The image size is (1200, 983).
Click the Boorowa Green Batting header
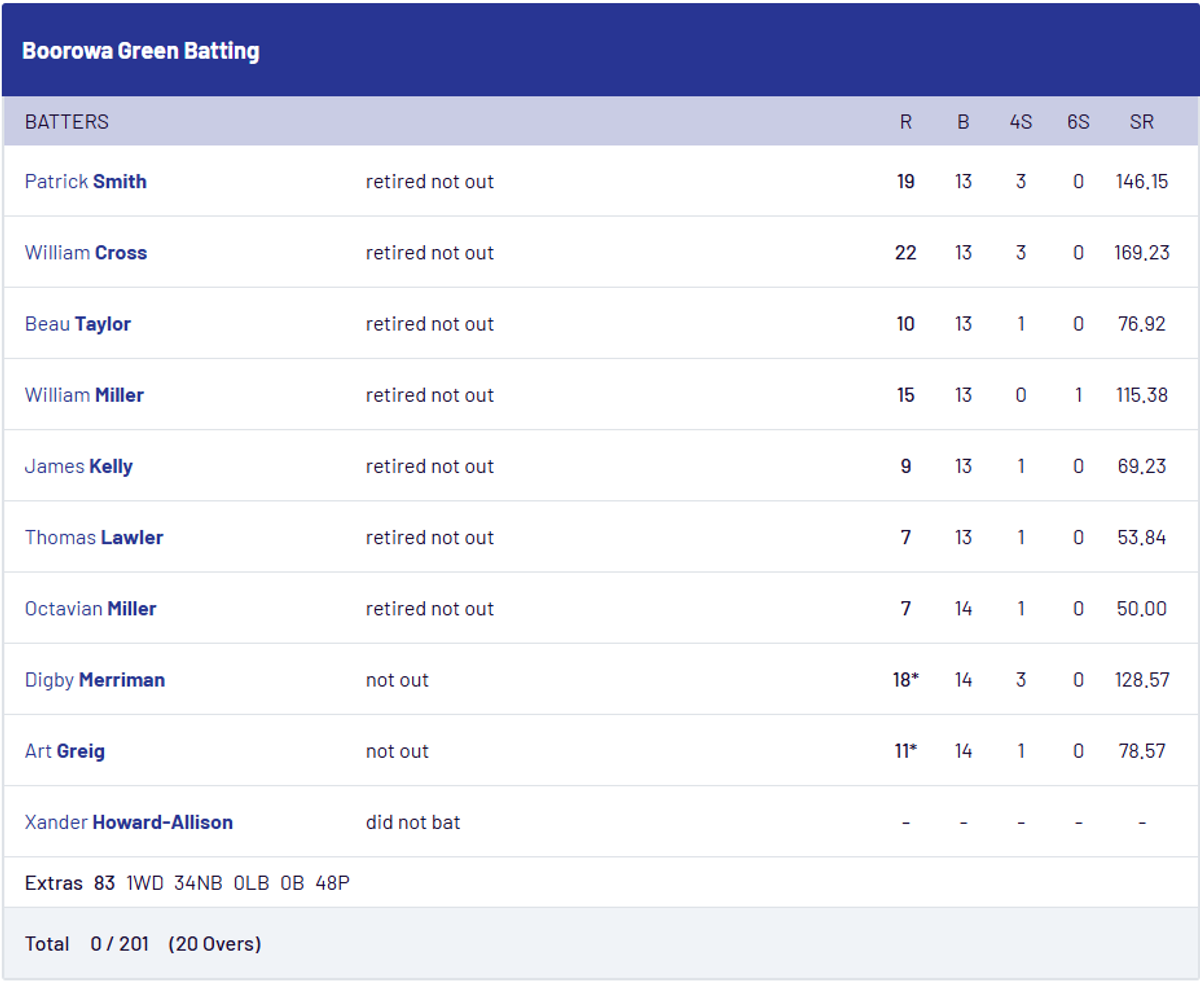coord(141,51)
